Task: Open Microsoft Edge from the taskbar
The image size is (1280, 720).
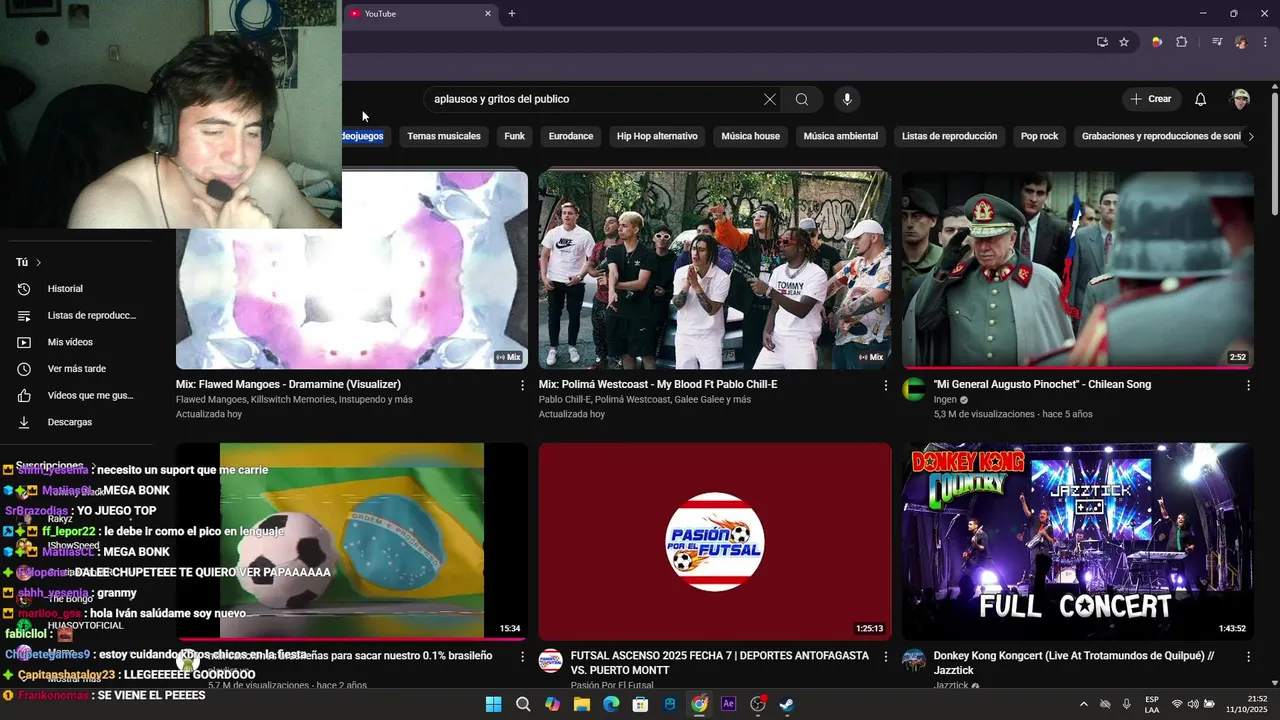Action: tap(611, 704)
